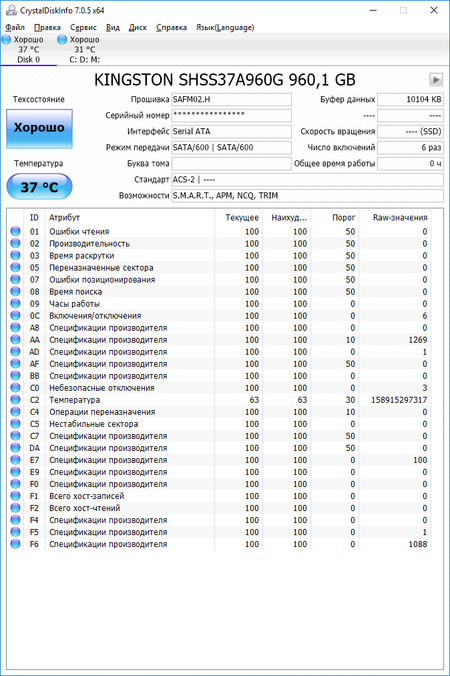
Task: Open the Справка menu
Action: click(x=172, y=27)
